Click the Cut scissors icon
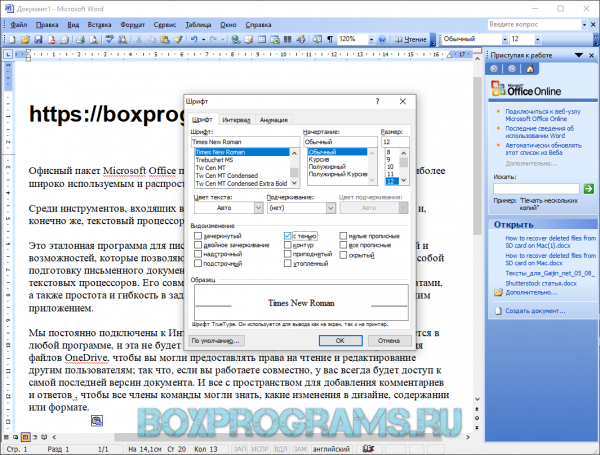Screen dimensions: 600x455 139,39
